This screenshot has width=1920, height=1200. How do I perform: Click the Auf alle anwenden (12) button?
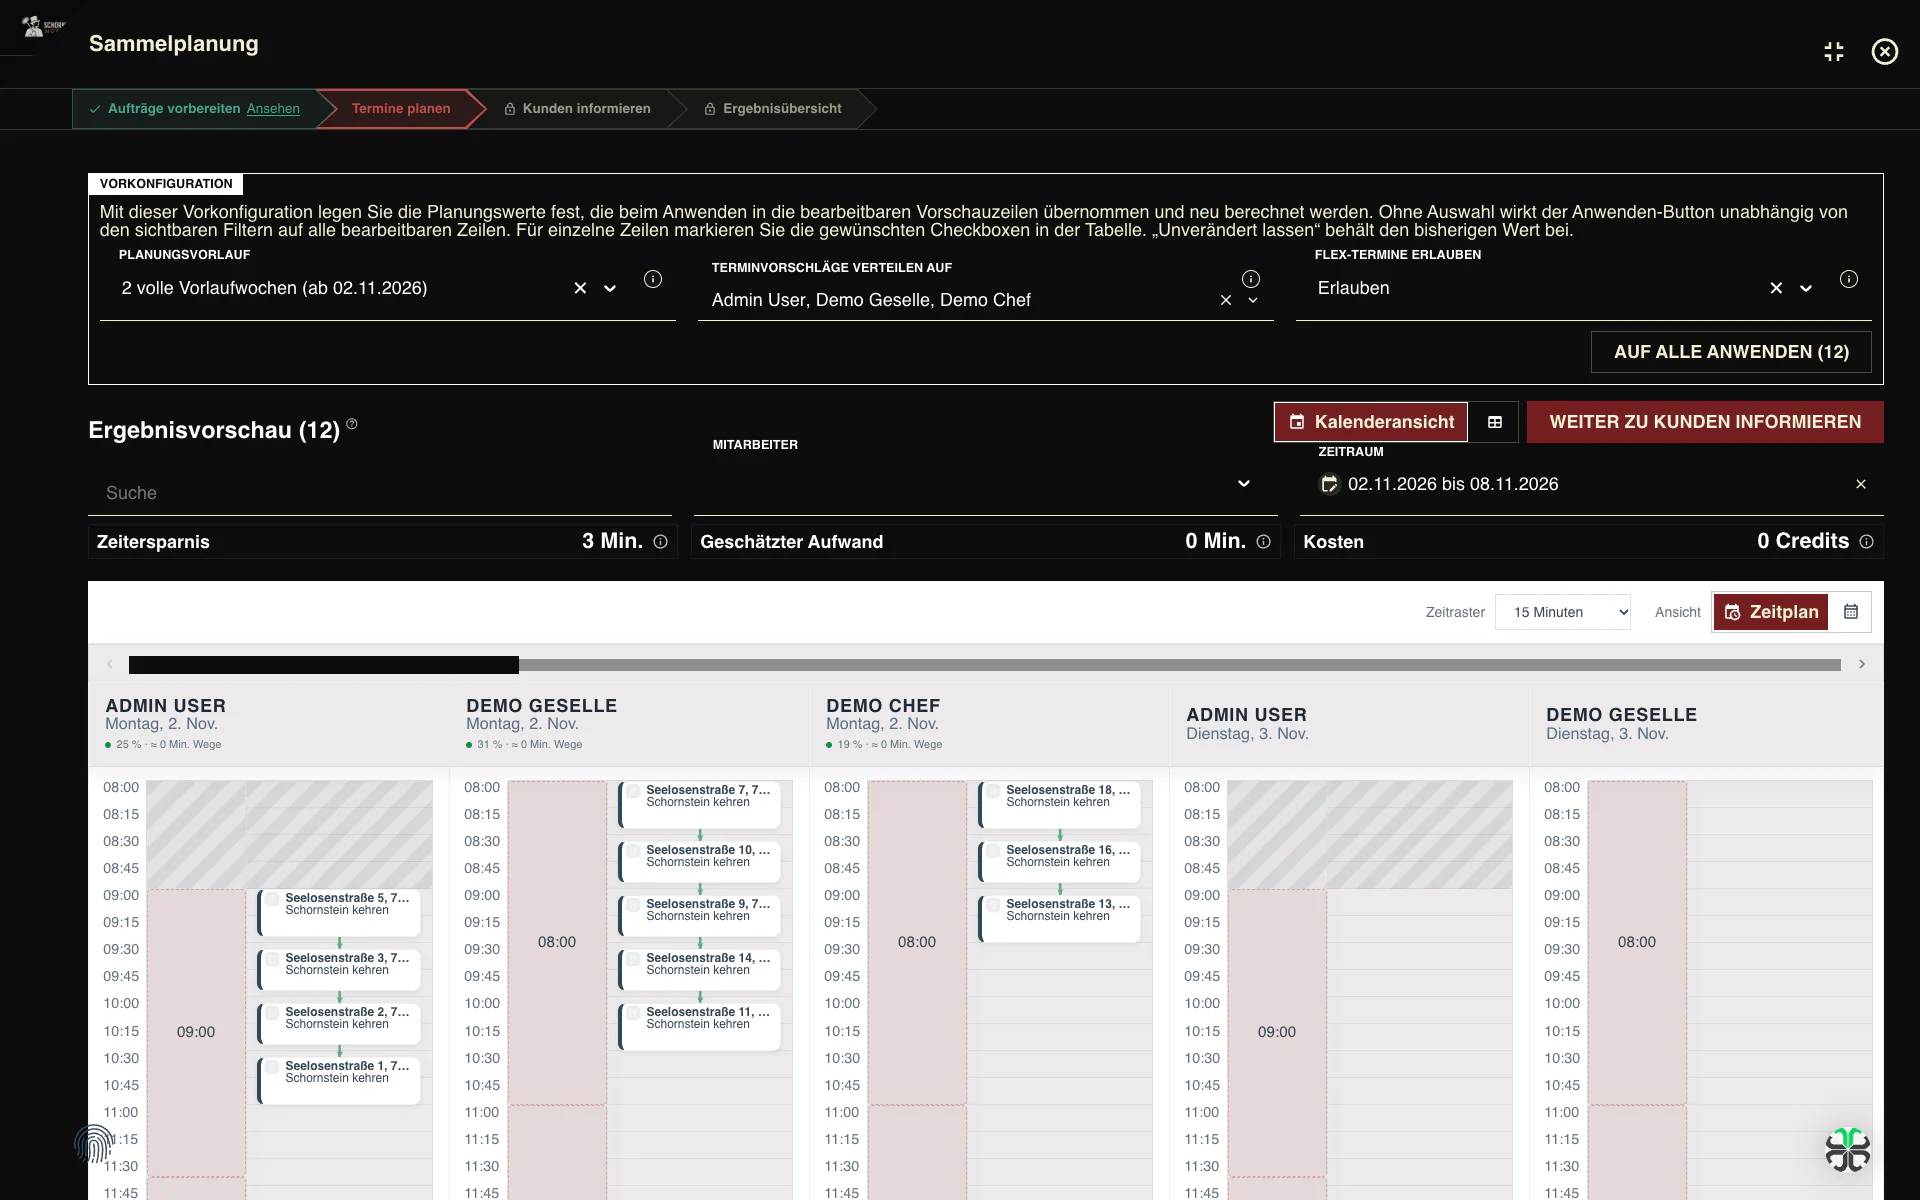[1731, 352]
